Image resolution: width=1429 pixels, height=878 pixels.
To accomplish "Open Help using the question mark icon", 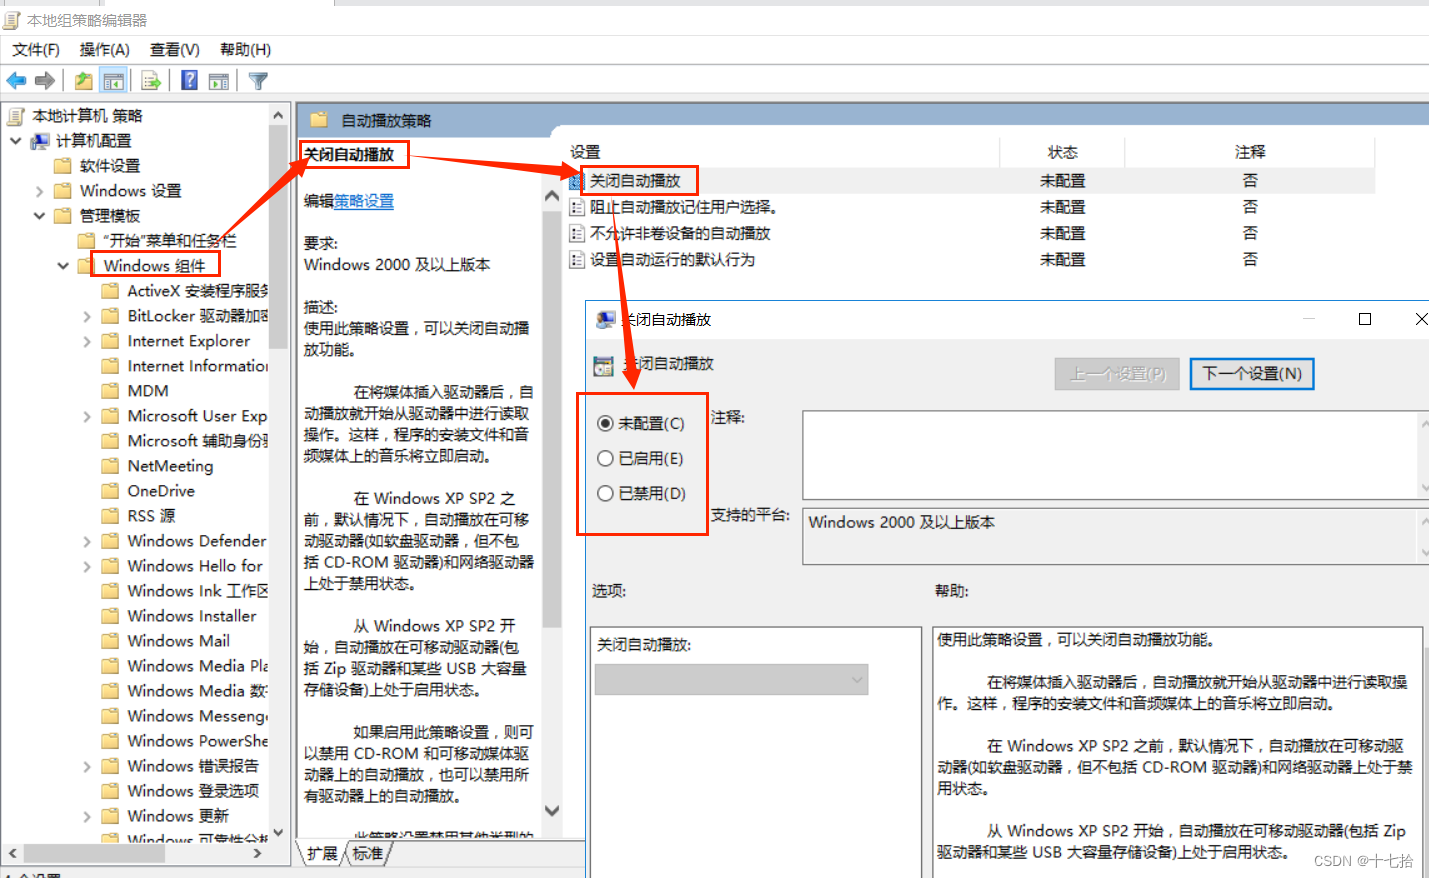I will coord(188,80).
